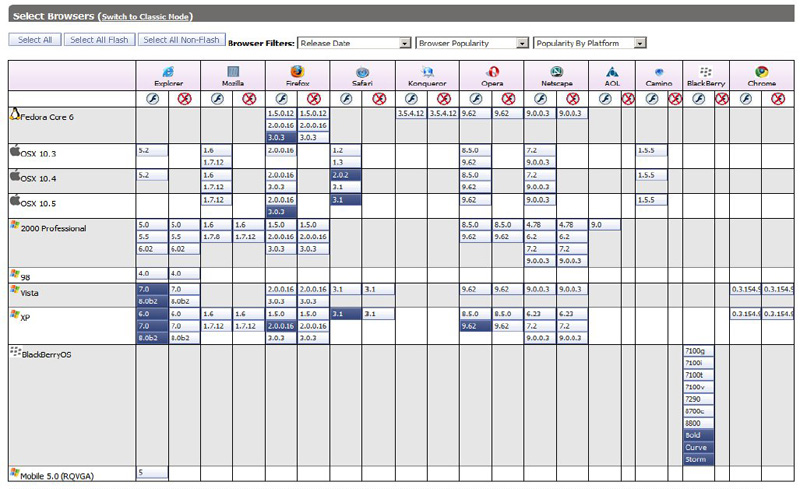
Task: Click the Opera browser icon
Action: coord(492,71)
